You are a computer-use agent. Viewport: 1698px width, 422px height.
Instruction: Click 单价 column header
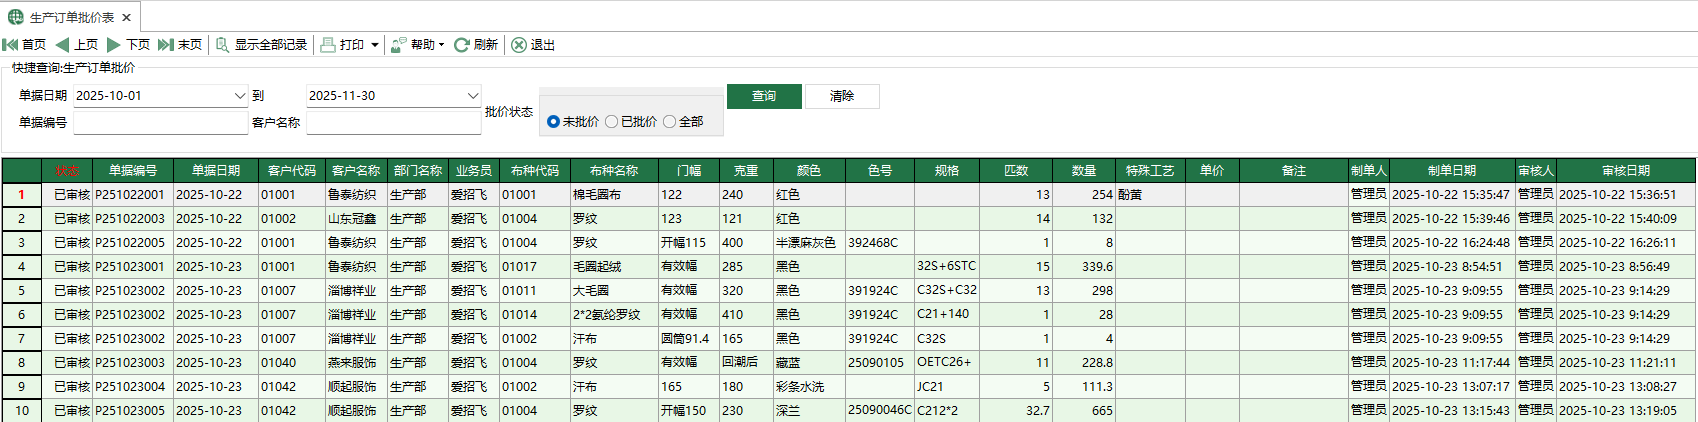pyautogui.click(x=1212, y=170)
